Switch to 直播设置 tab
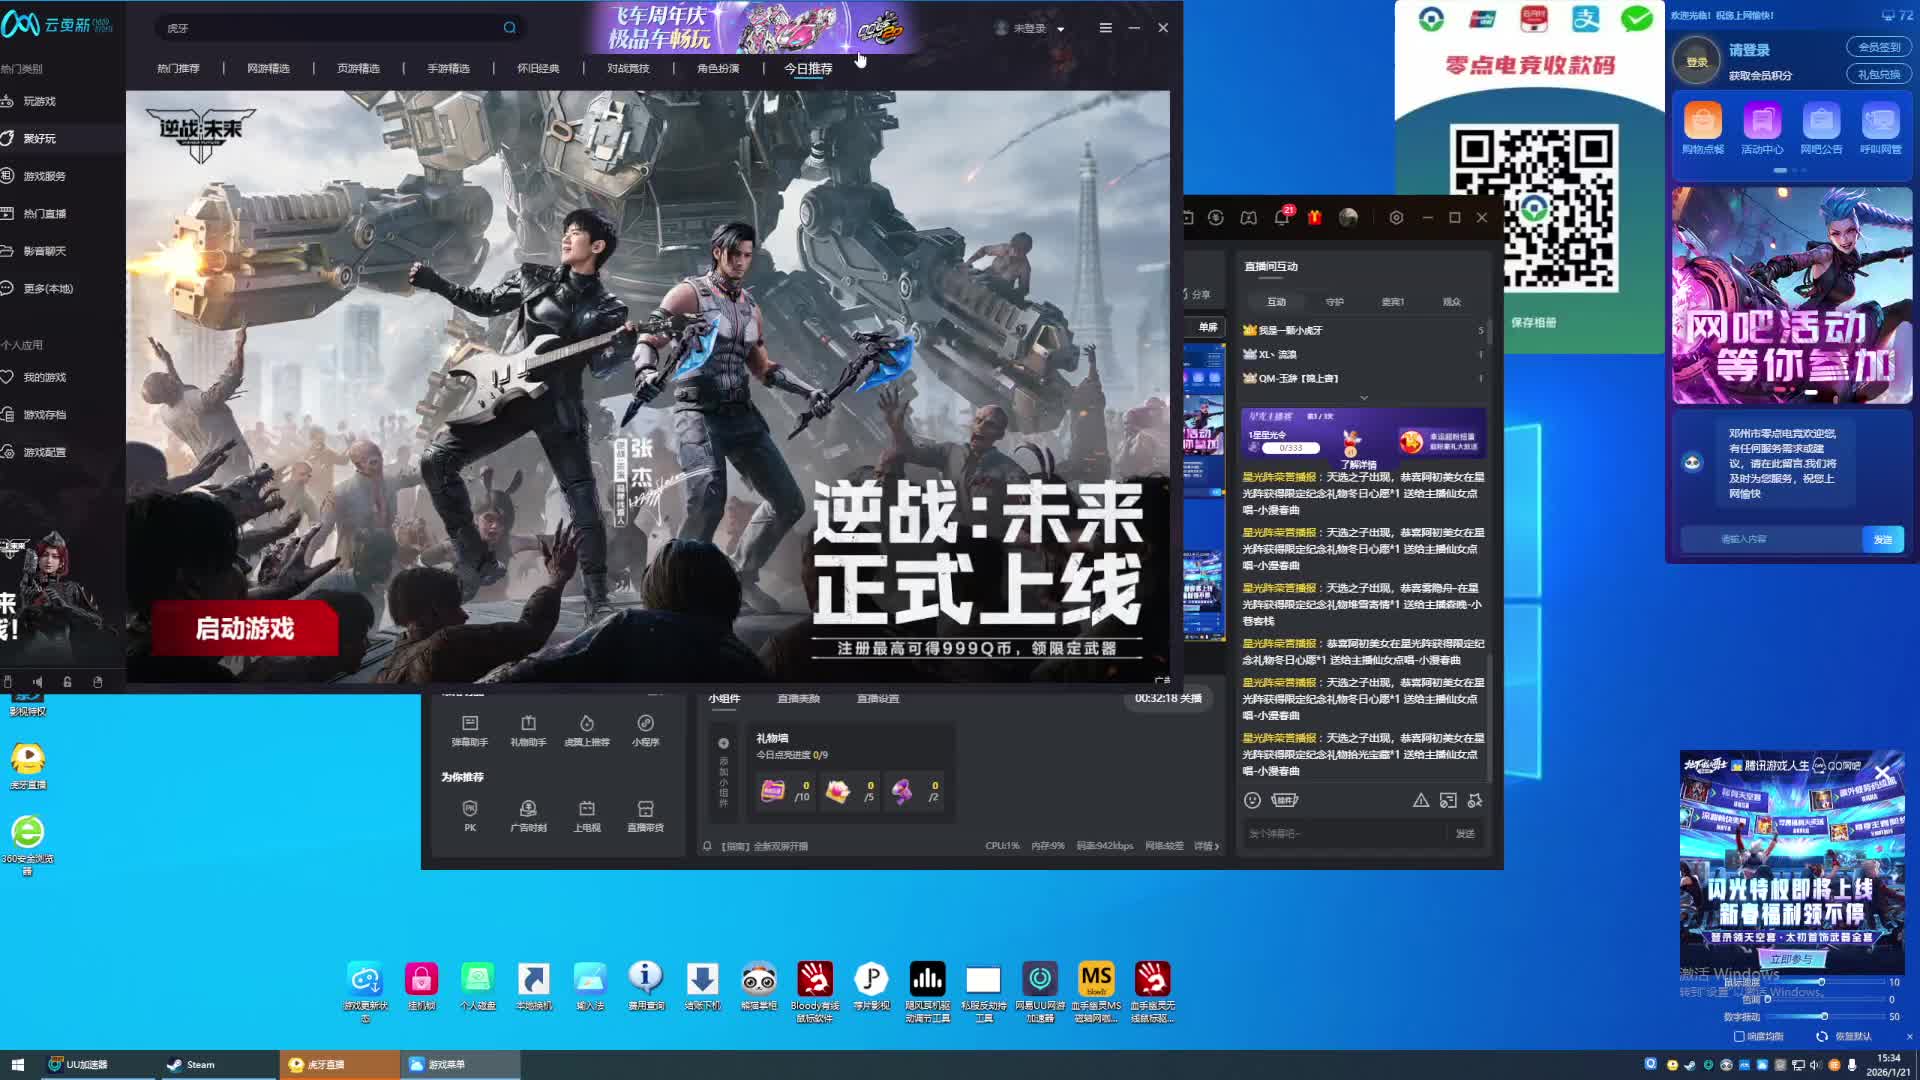 877,698
